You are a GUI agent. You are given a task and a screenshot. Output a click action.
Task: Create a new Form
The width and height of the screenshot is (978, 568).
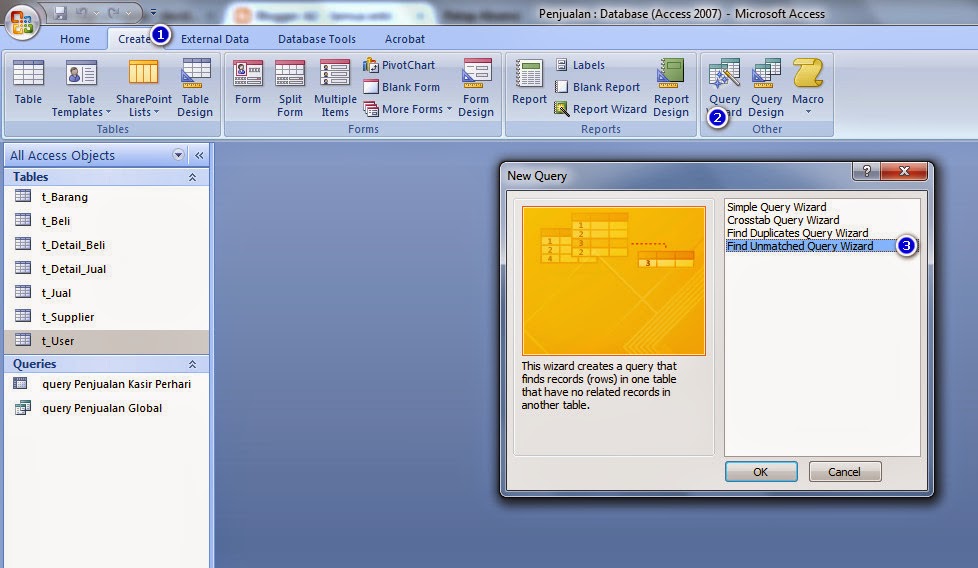tap(248, 82)
